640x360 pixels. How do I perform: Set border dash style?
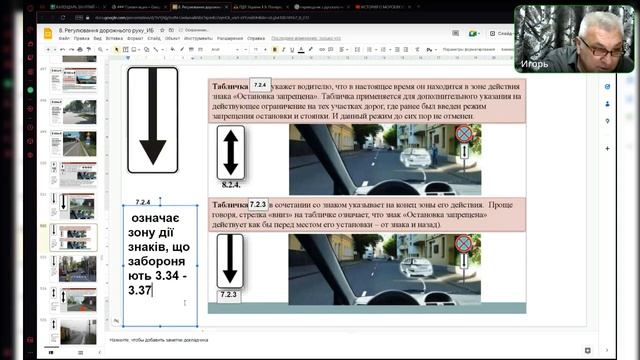200,49
